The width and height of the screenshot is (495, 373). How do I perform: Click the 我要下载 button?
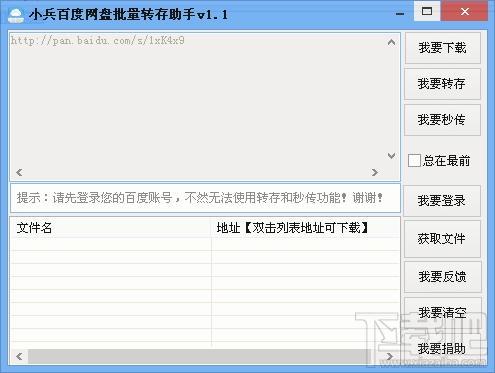442,48
